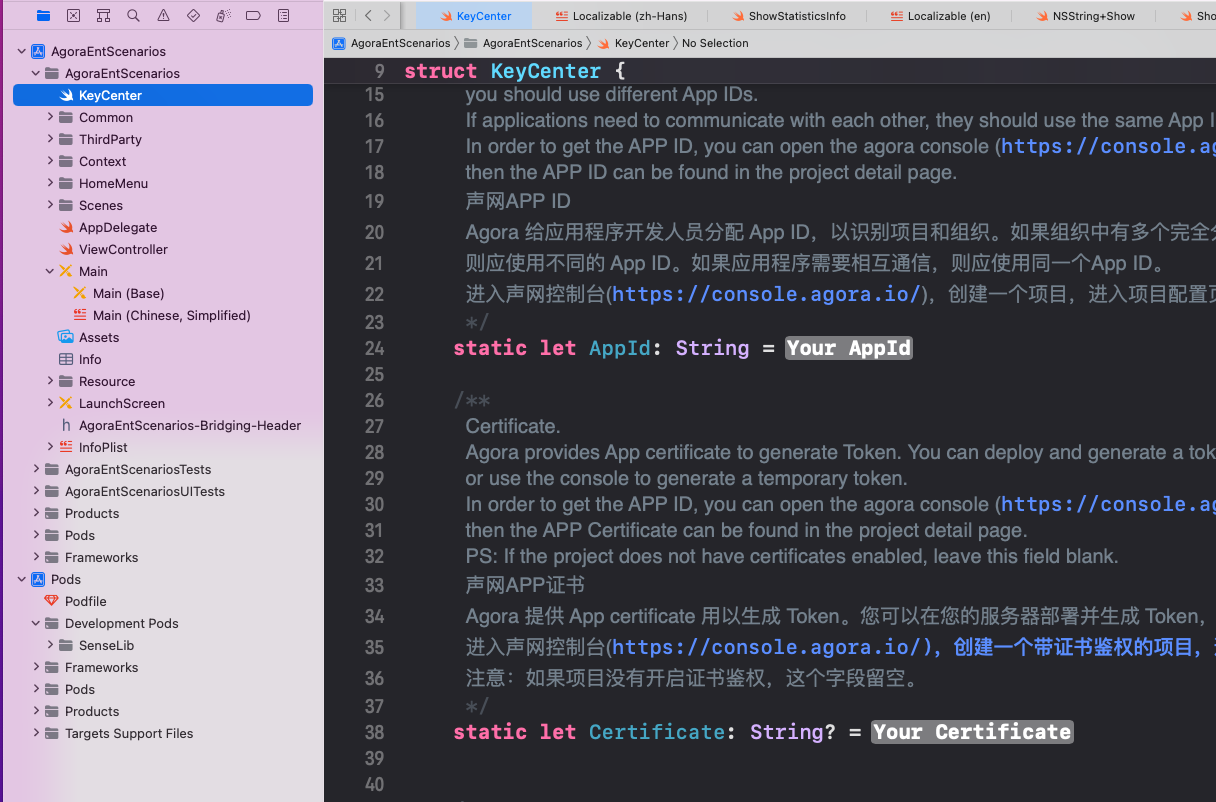The width and height of the screenshot is (1216, 802).
Task: Select the ViewController swift file
Action: coord(123,249)
